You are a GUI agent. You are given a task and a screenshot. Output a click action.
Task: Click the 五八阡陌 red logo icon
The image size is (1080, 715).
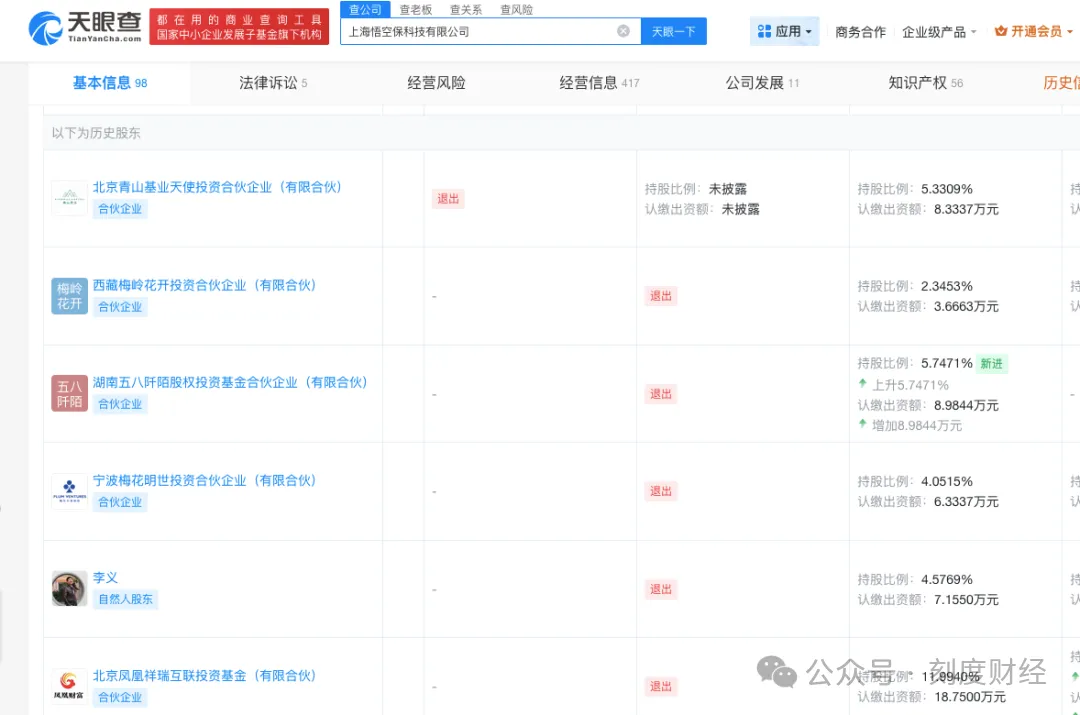click(x=70, y=393)
